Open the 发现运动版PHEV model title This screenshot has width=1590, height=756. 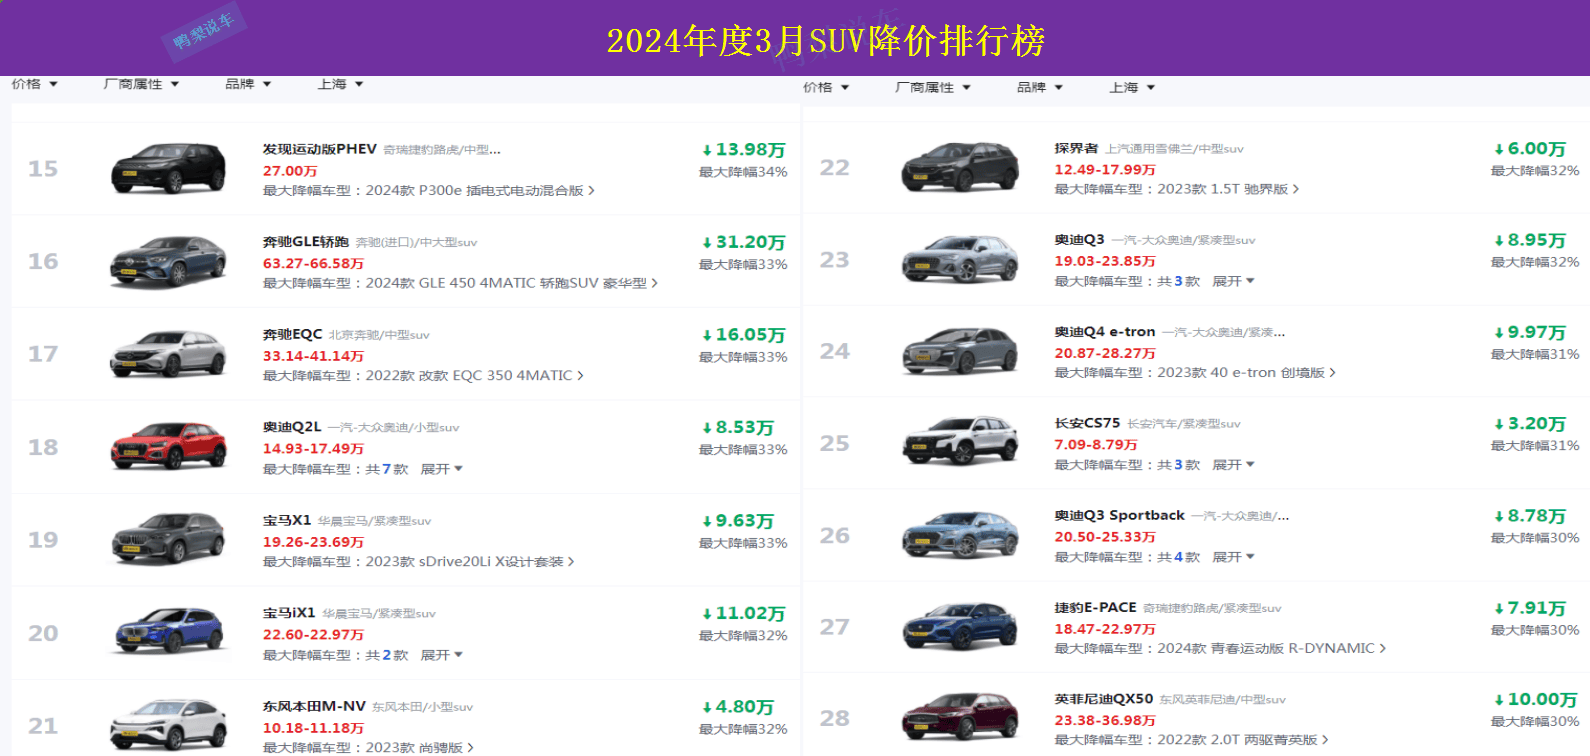point(320,149)
